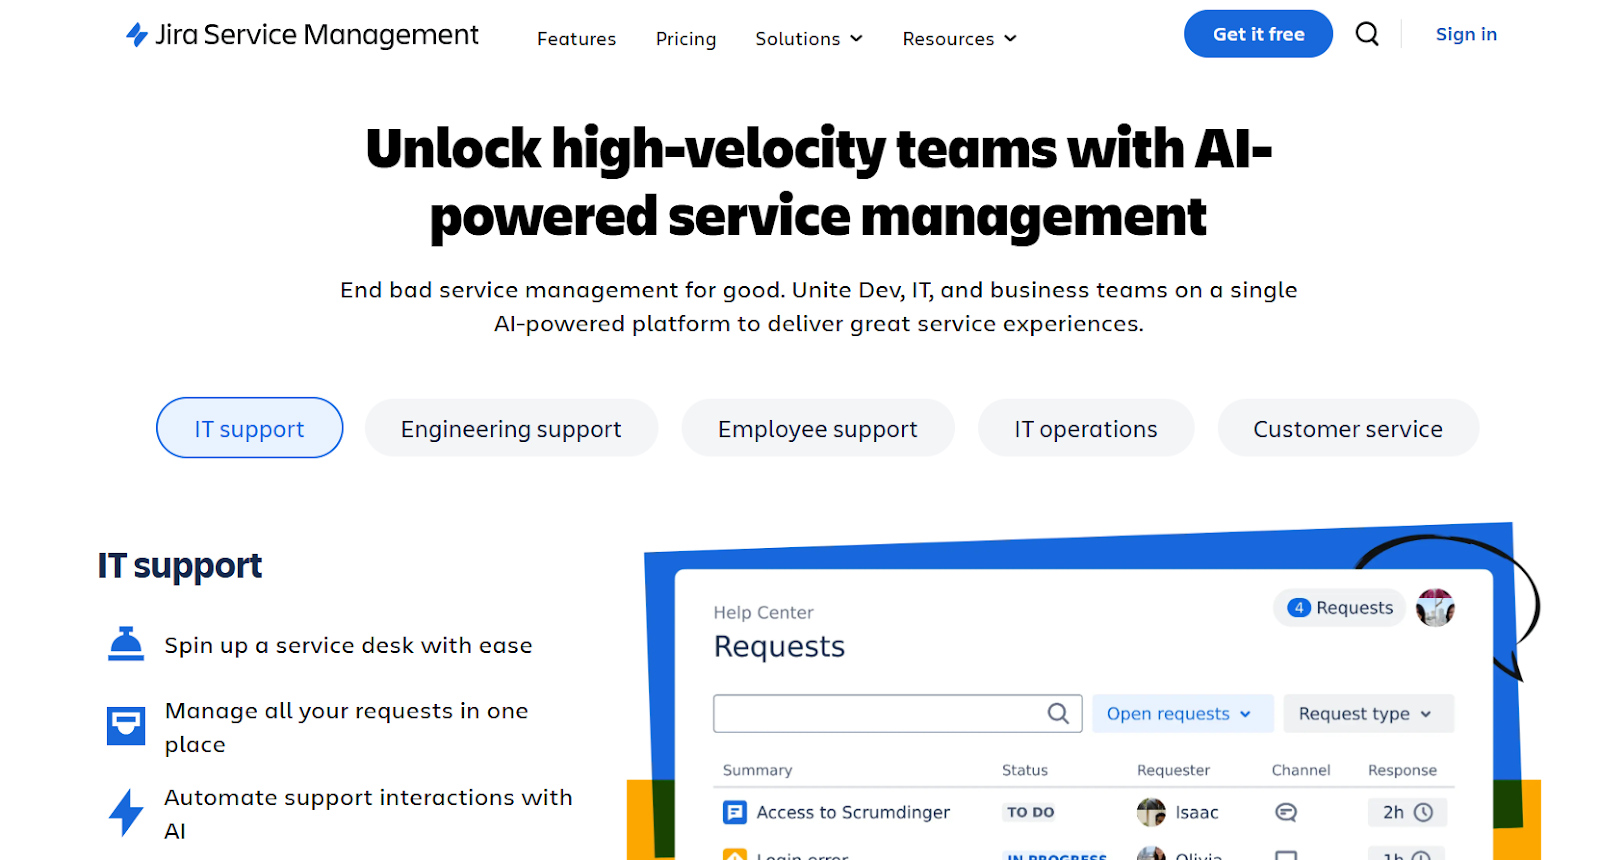Open the Features nav item
The width and height of the screenshot is (1600, 860).
coord(576,39)
